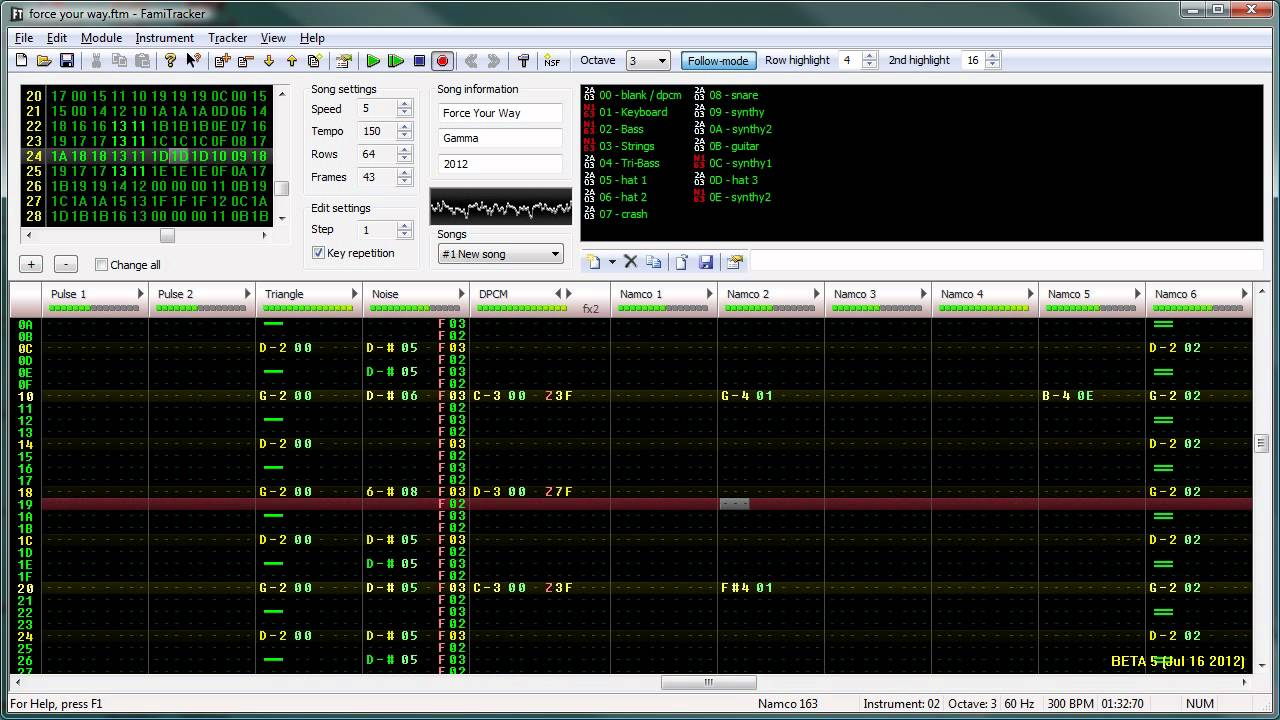Select instrument 0B - guitar
This screenshot has height=720, width=1280.
pos(726,146)
